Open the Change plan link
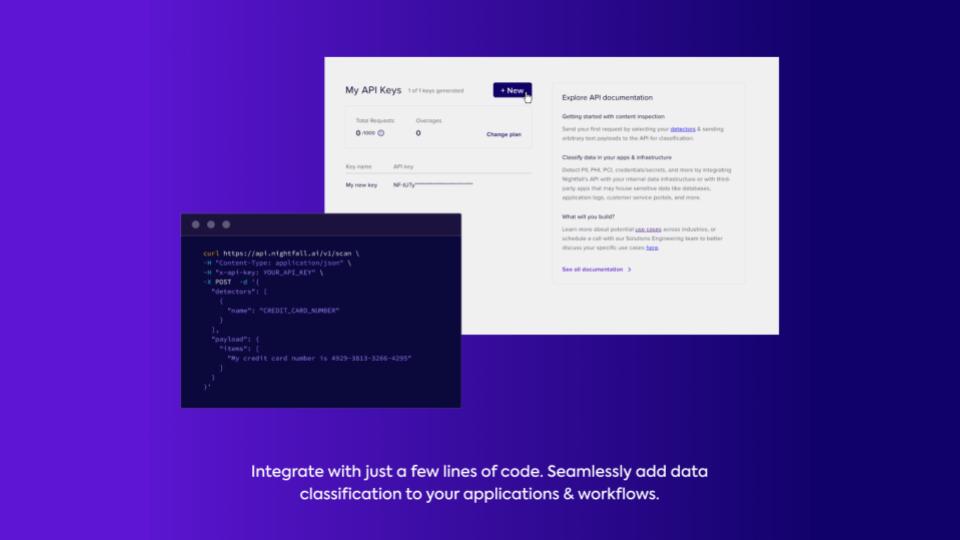The width and height of the screenshot is (960, 540). pyautogui.click(x=503, y=134)
